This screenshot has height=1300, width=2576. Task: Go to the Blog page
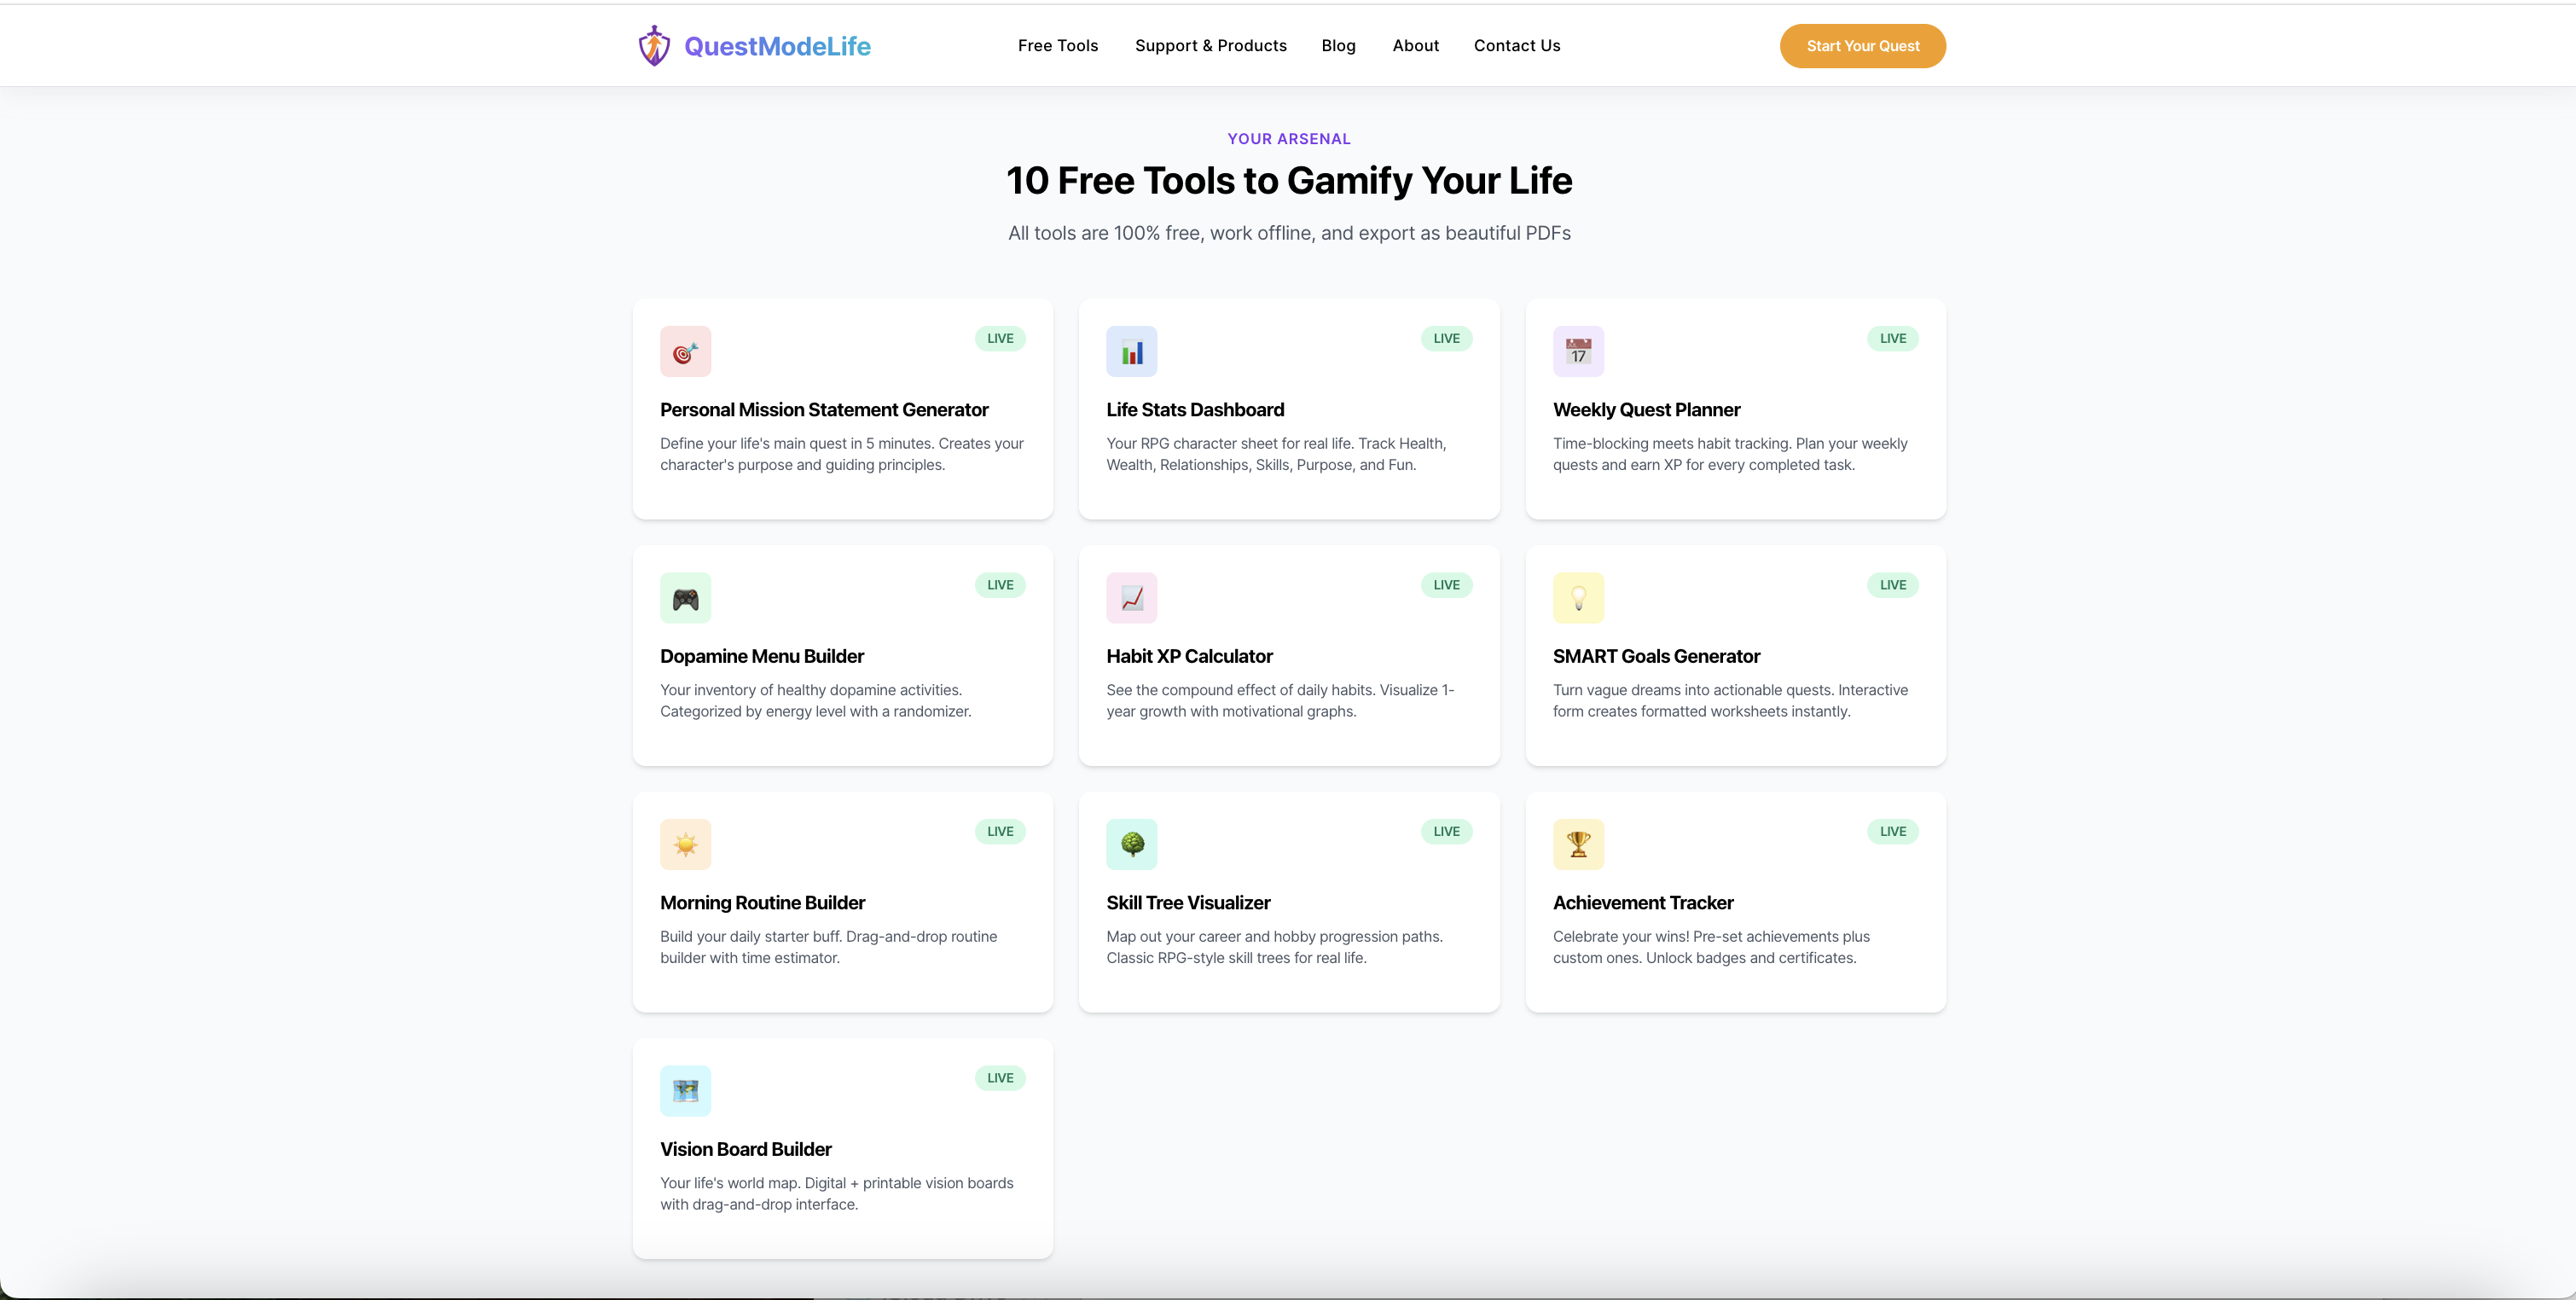pos(1338,46)
